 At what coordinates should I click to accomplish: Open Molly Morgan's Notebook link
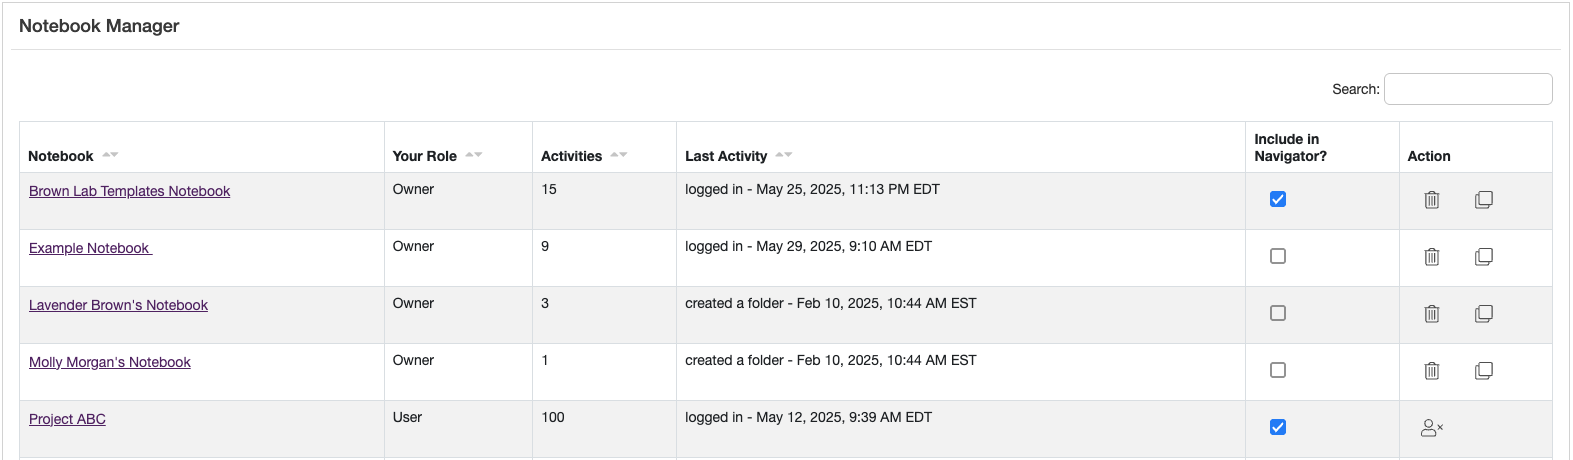coord(110,362)
